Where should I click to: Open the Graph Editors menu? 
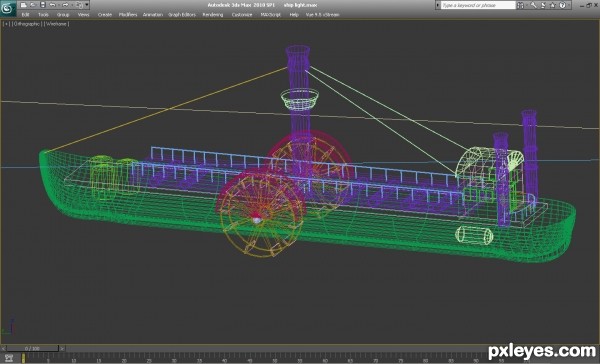click(x=182, y=15)
